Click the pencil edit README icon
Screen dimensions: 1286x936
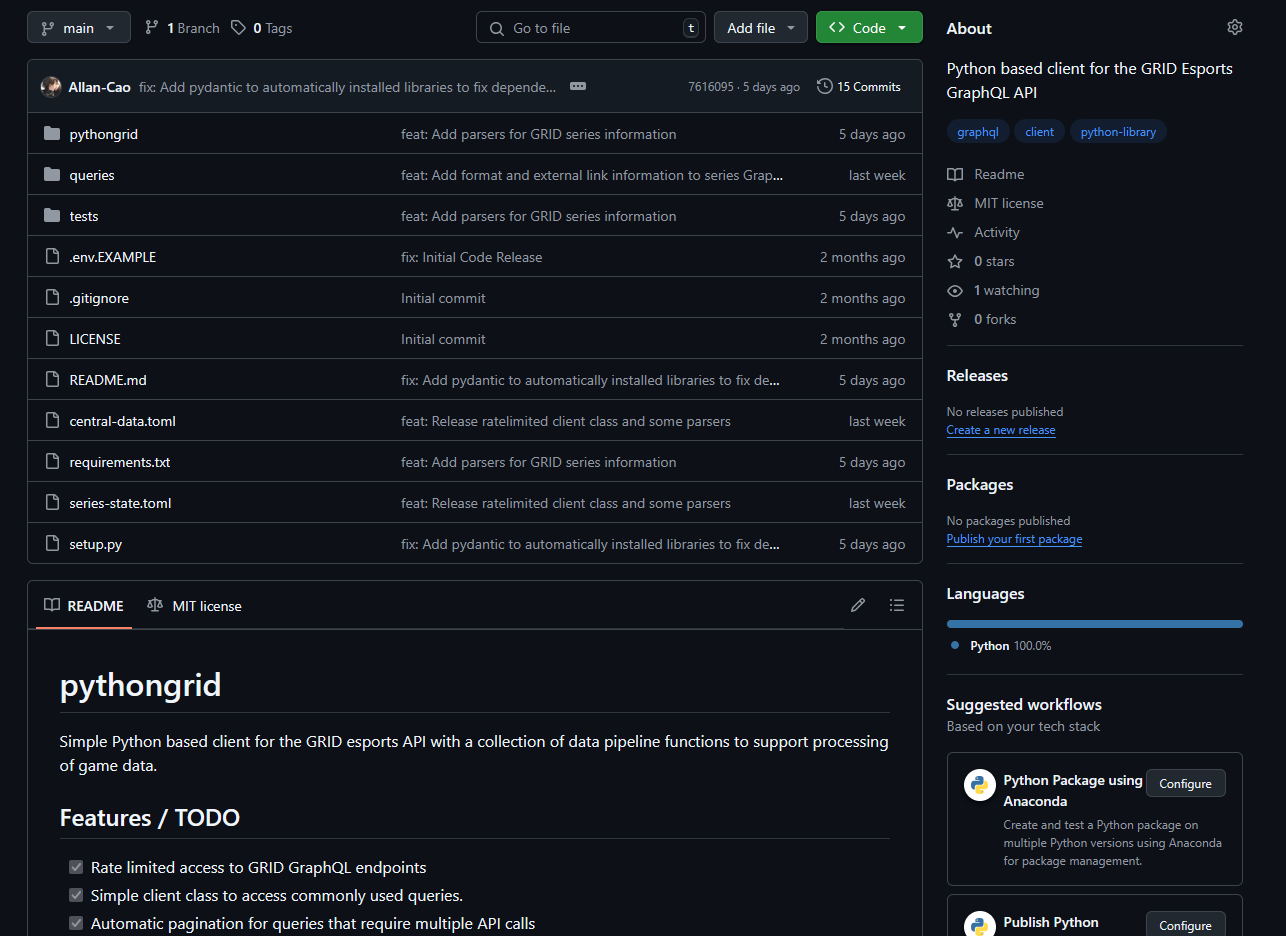pyautogui.click(x=858, y=605)
